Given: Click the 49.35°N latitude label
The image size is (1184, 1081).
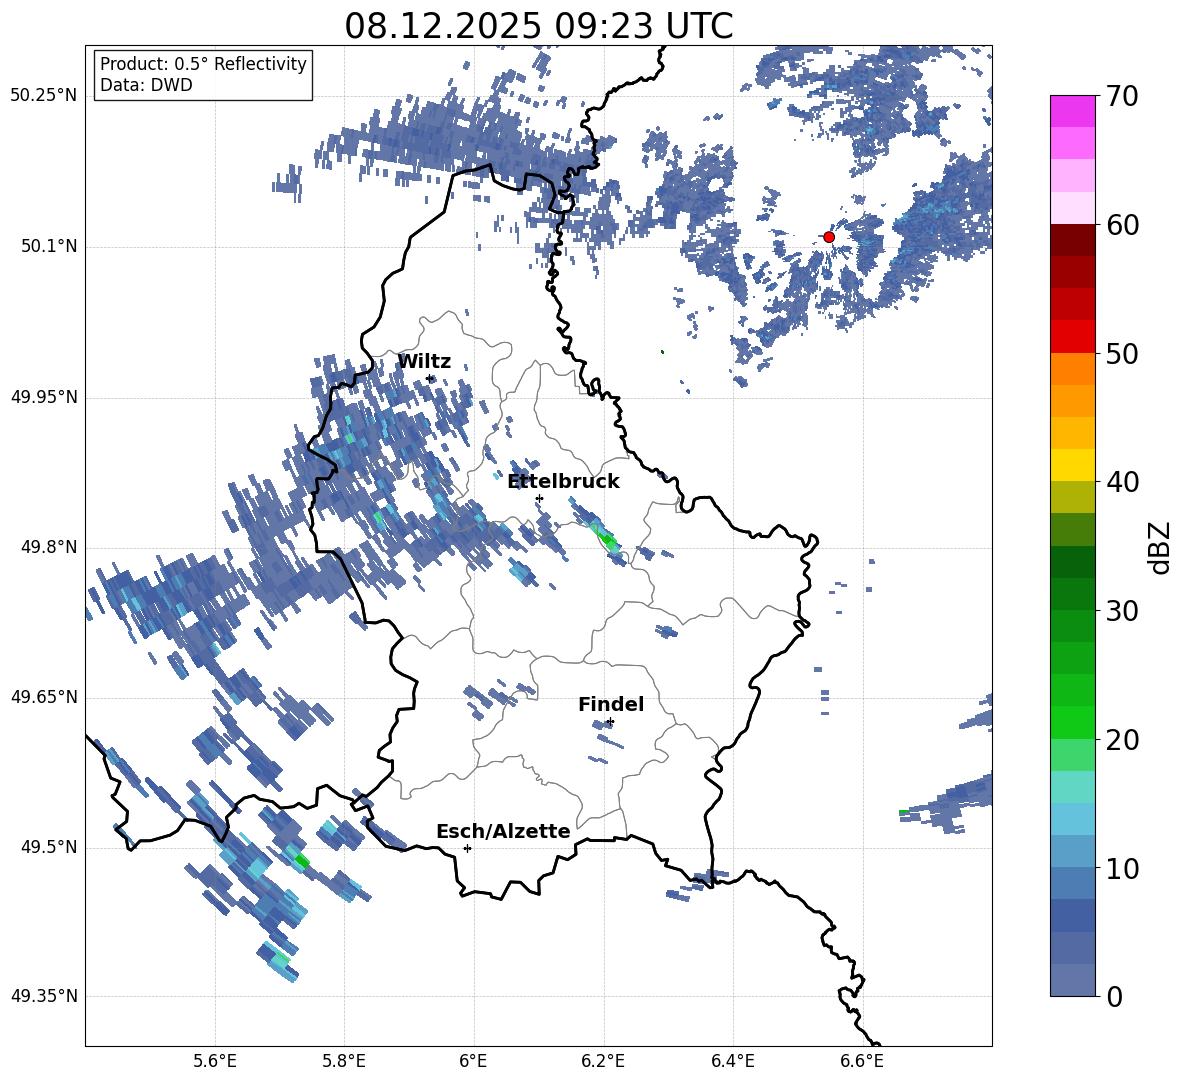Looking at the screenshot, I should (44, 996).
